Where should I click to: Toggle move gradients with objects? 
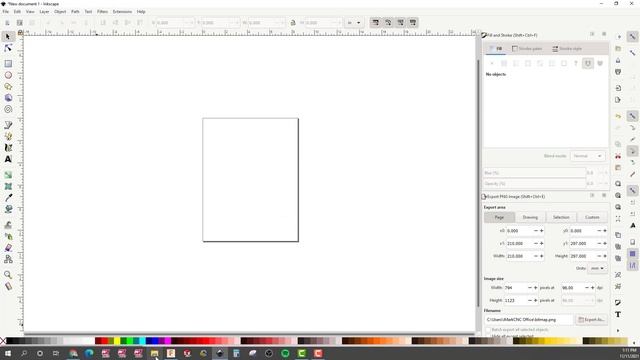point(400,22)
